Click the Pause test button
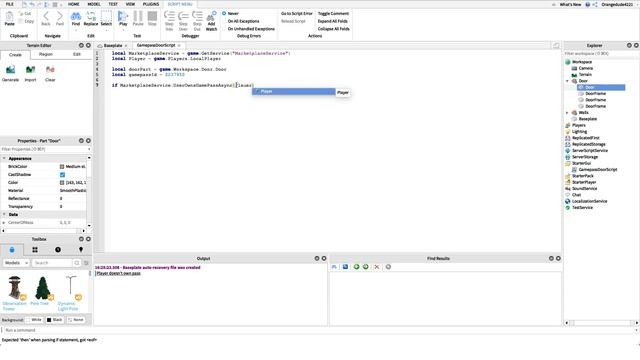Screen dimensions: 640x360 click(138, 19)
